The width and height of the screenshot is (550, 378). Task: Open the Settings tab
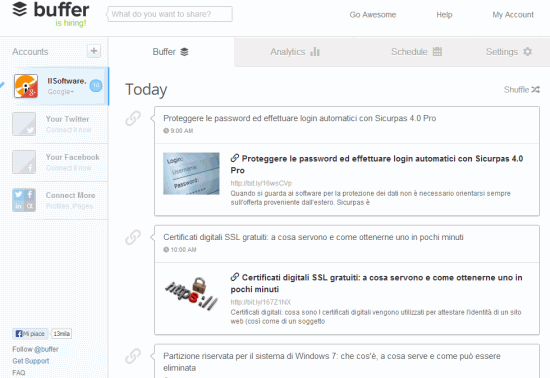coord(509,52)
